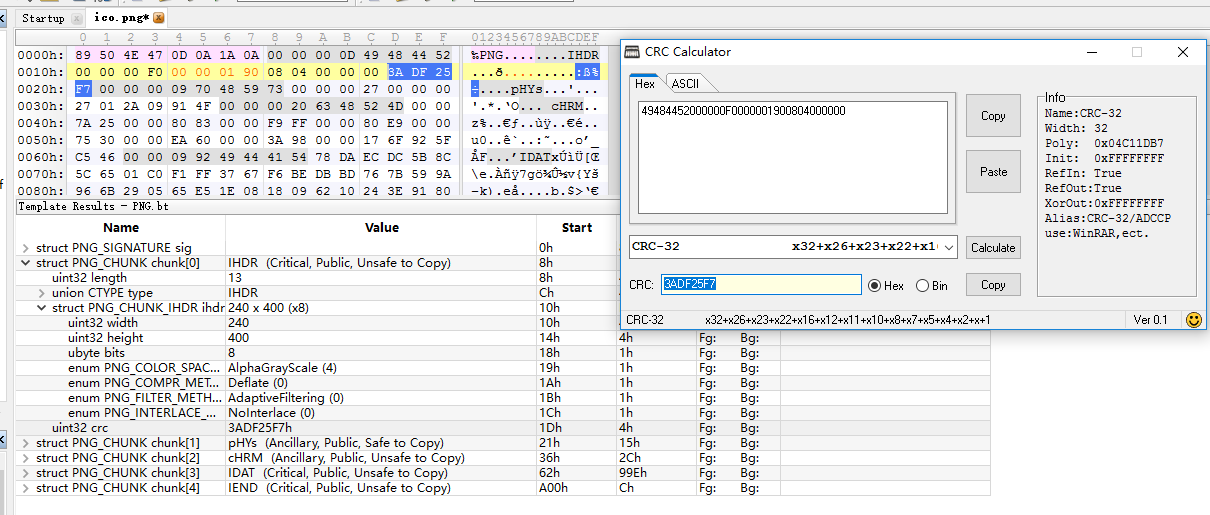Expand the union CTYPE type node
This screenshot has height=515, width=1210.
[x=42, y=293]
